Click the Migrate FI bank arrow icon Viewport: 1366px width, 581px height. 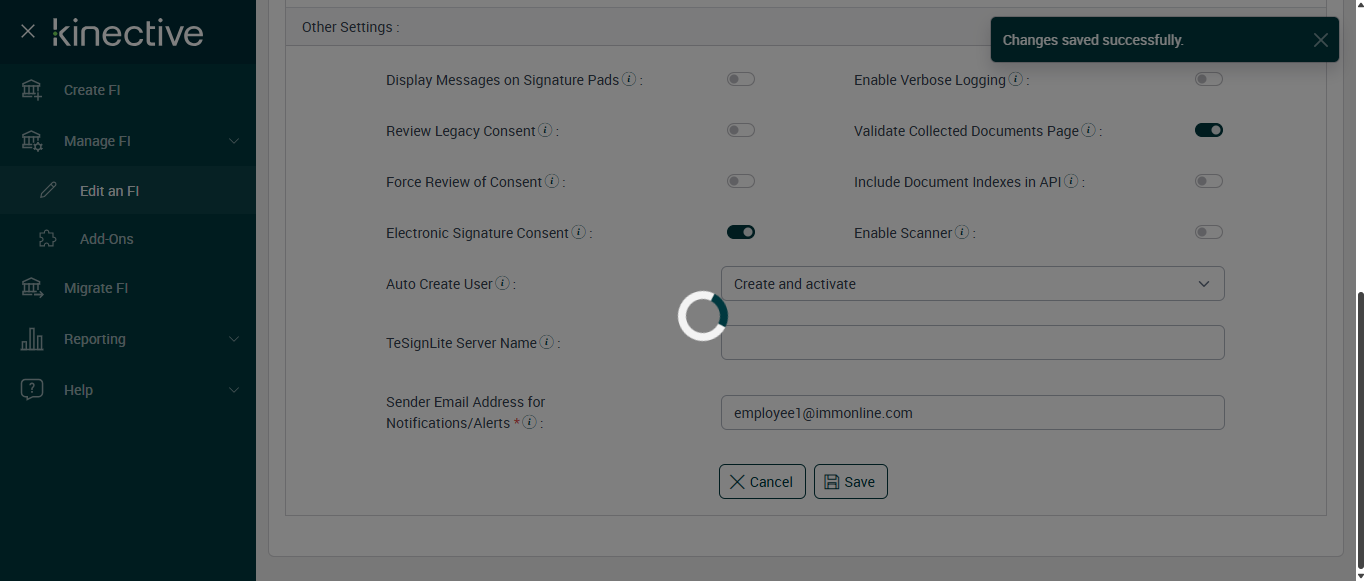pyautogui.click(x=32, y=288)
